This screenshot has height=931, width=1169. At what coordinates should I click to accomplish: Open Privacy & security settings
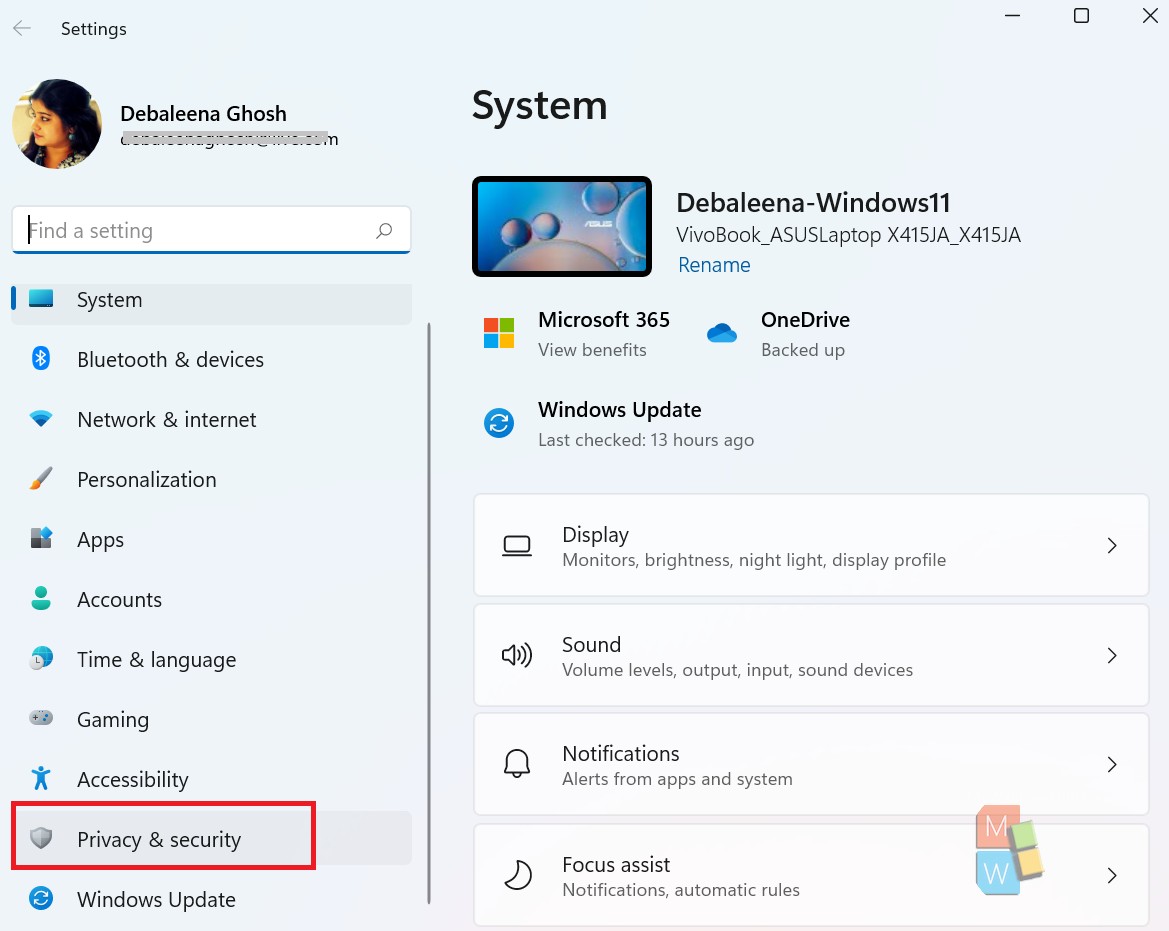212,839
